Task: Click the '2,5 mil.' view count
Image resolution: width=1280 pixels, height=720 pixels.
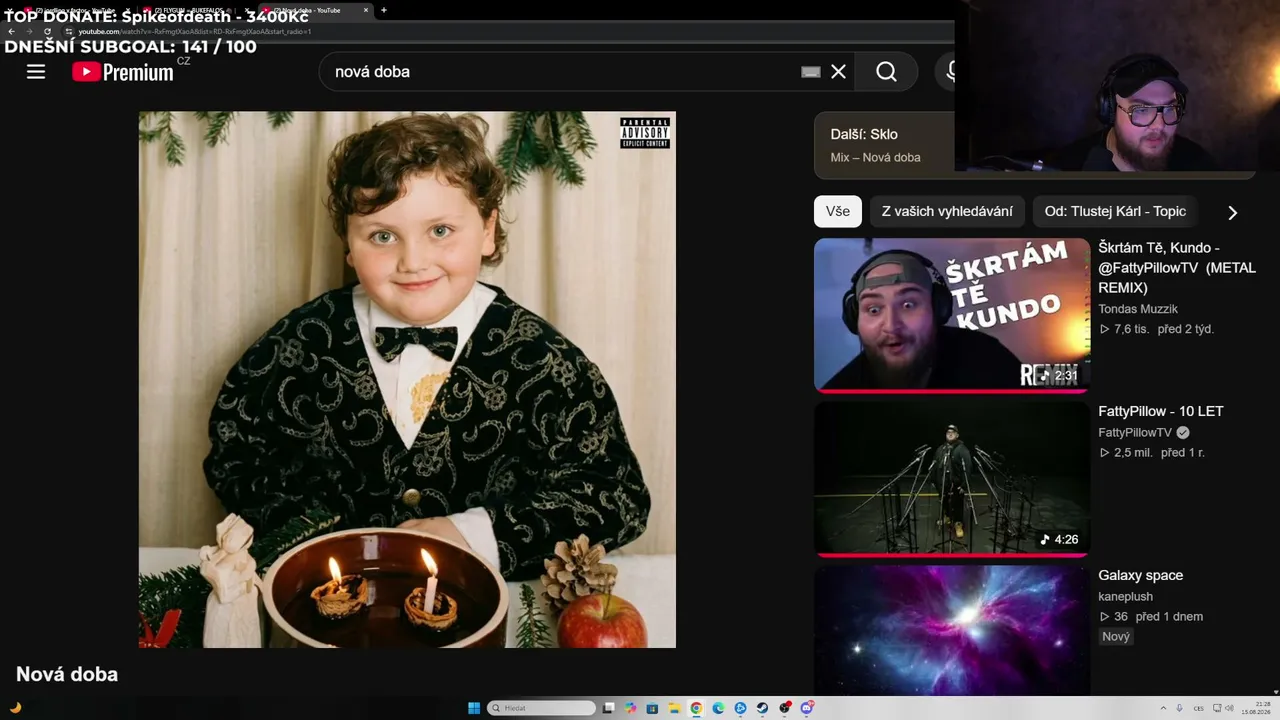Action: [1133, 452]
